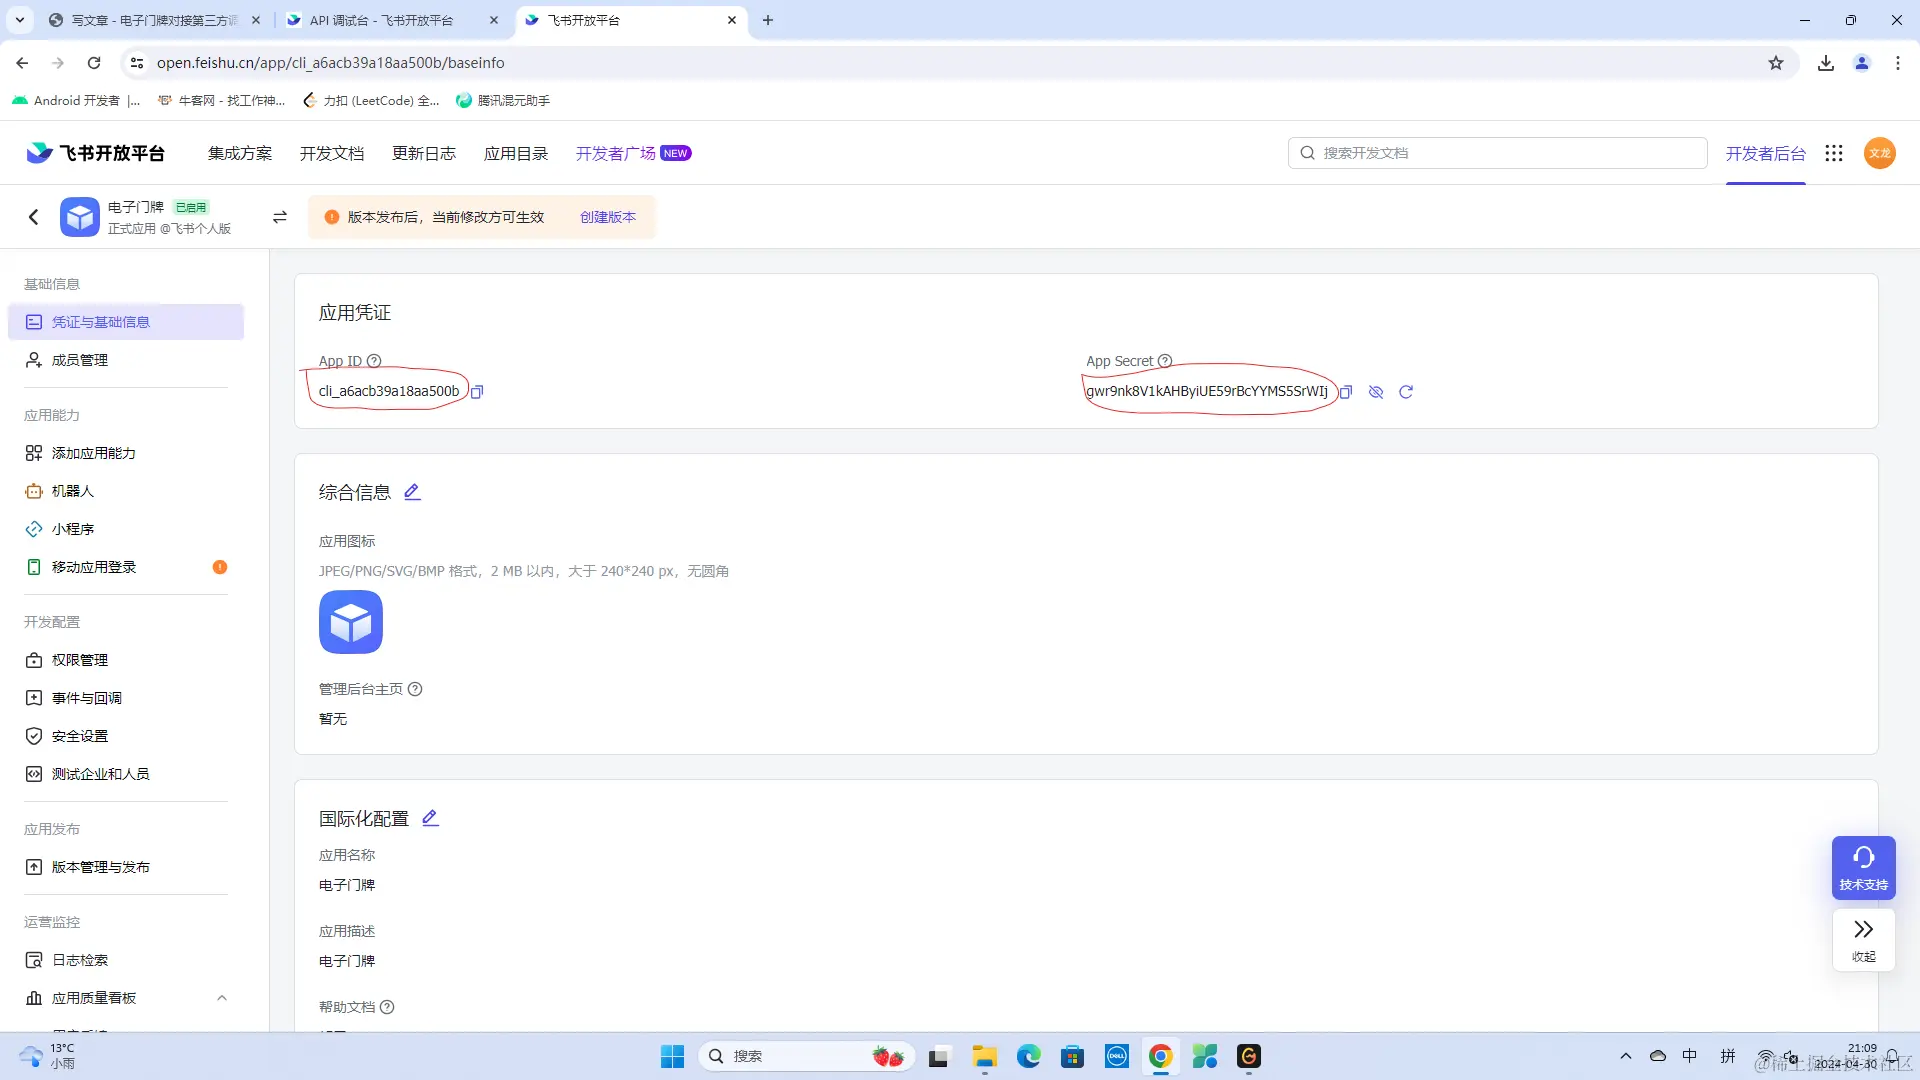
Task: Go back with the app header arrow
Action: click(34, 217)
